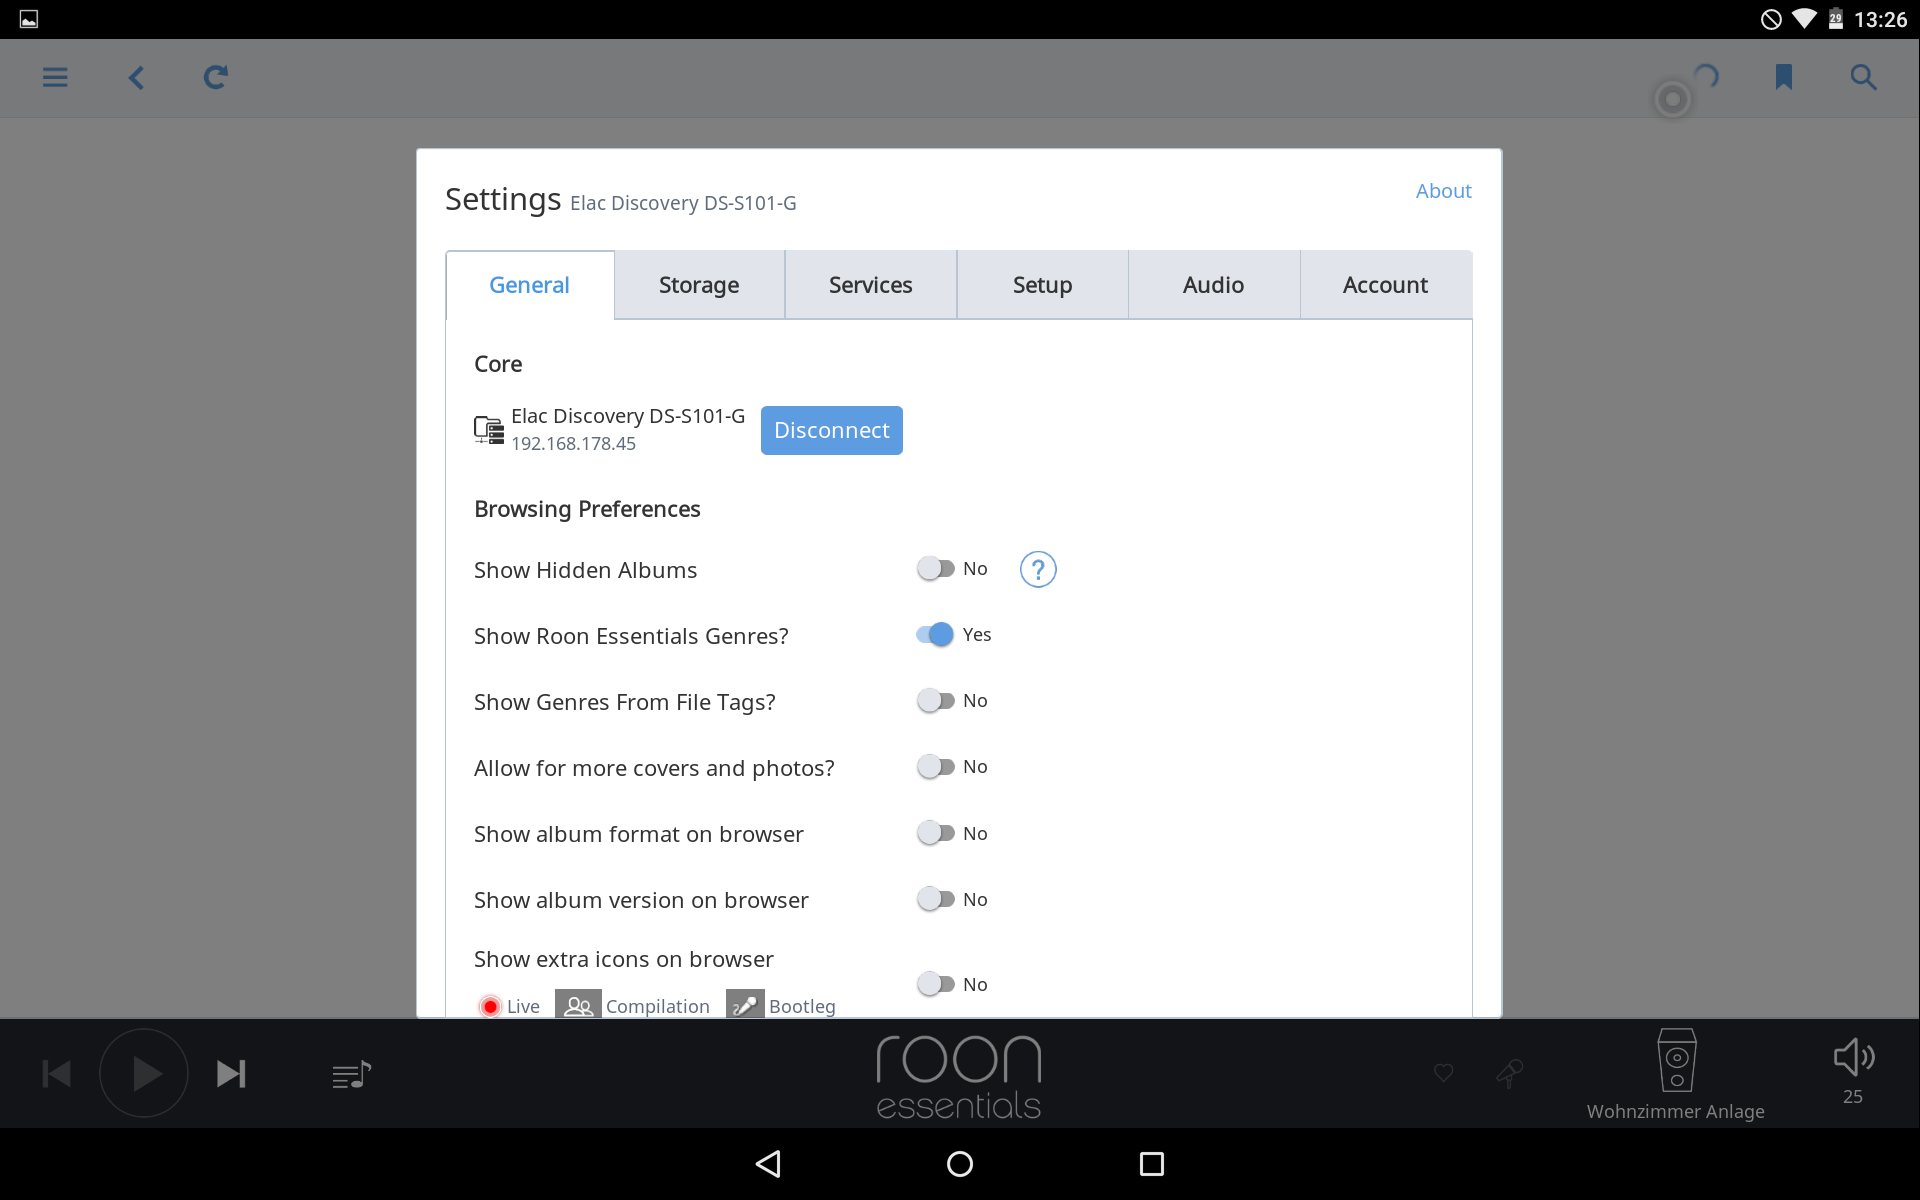Tap the Android back button

(x=768, y=1163)
